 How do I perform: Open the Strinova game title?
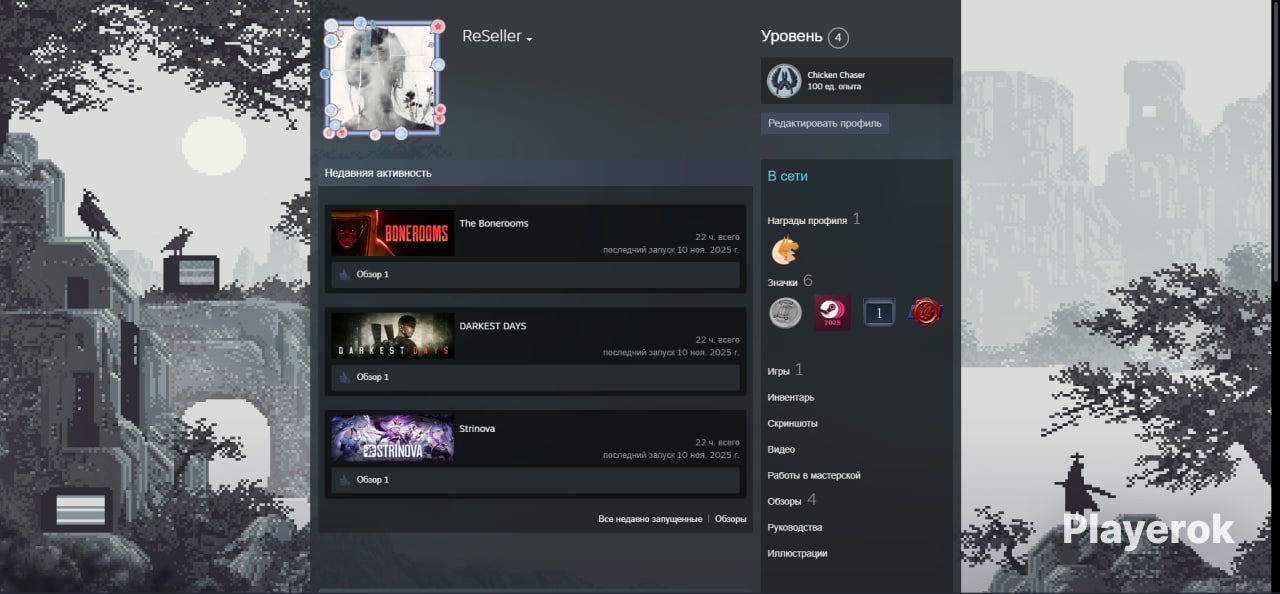point(477,429)
